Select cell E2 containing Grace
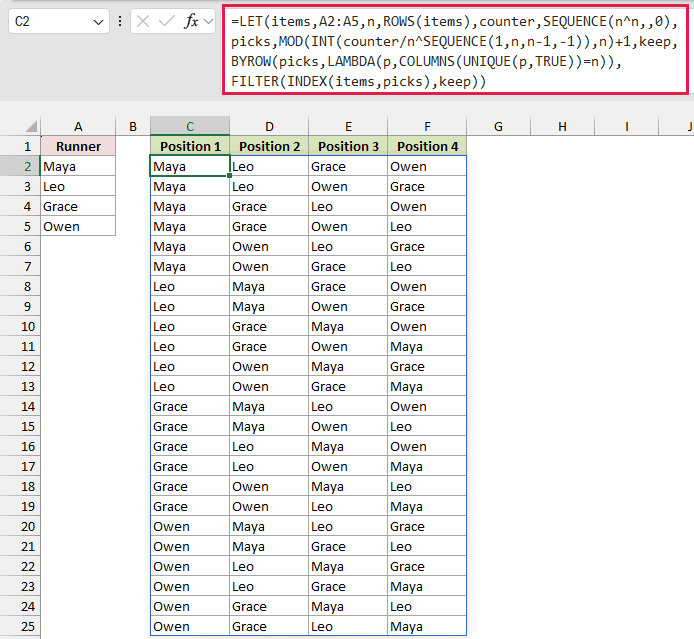The image size is (694, 639). pos(348,166)
